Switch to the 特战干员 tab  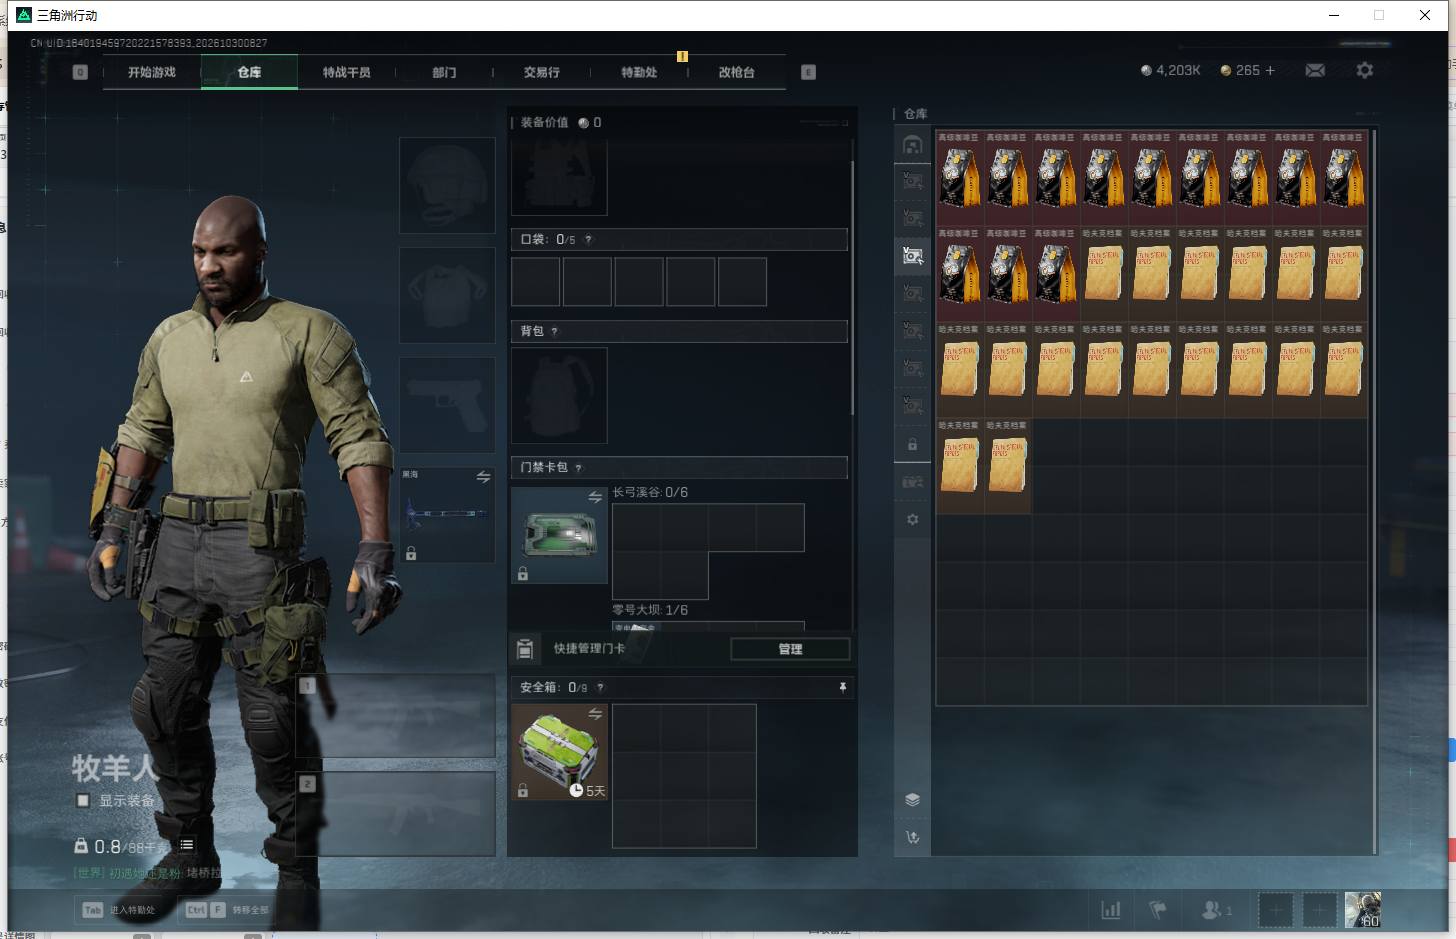pos(346,72)
